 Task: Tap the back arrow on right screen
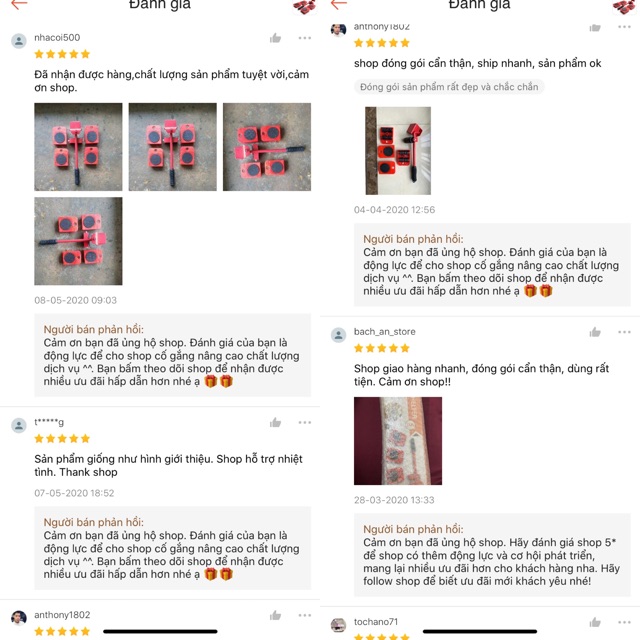pyautogui.click(x=338, y=4)
